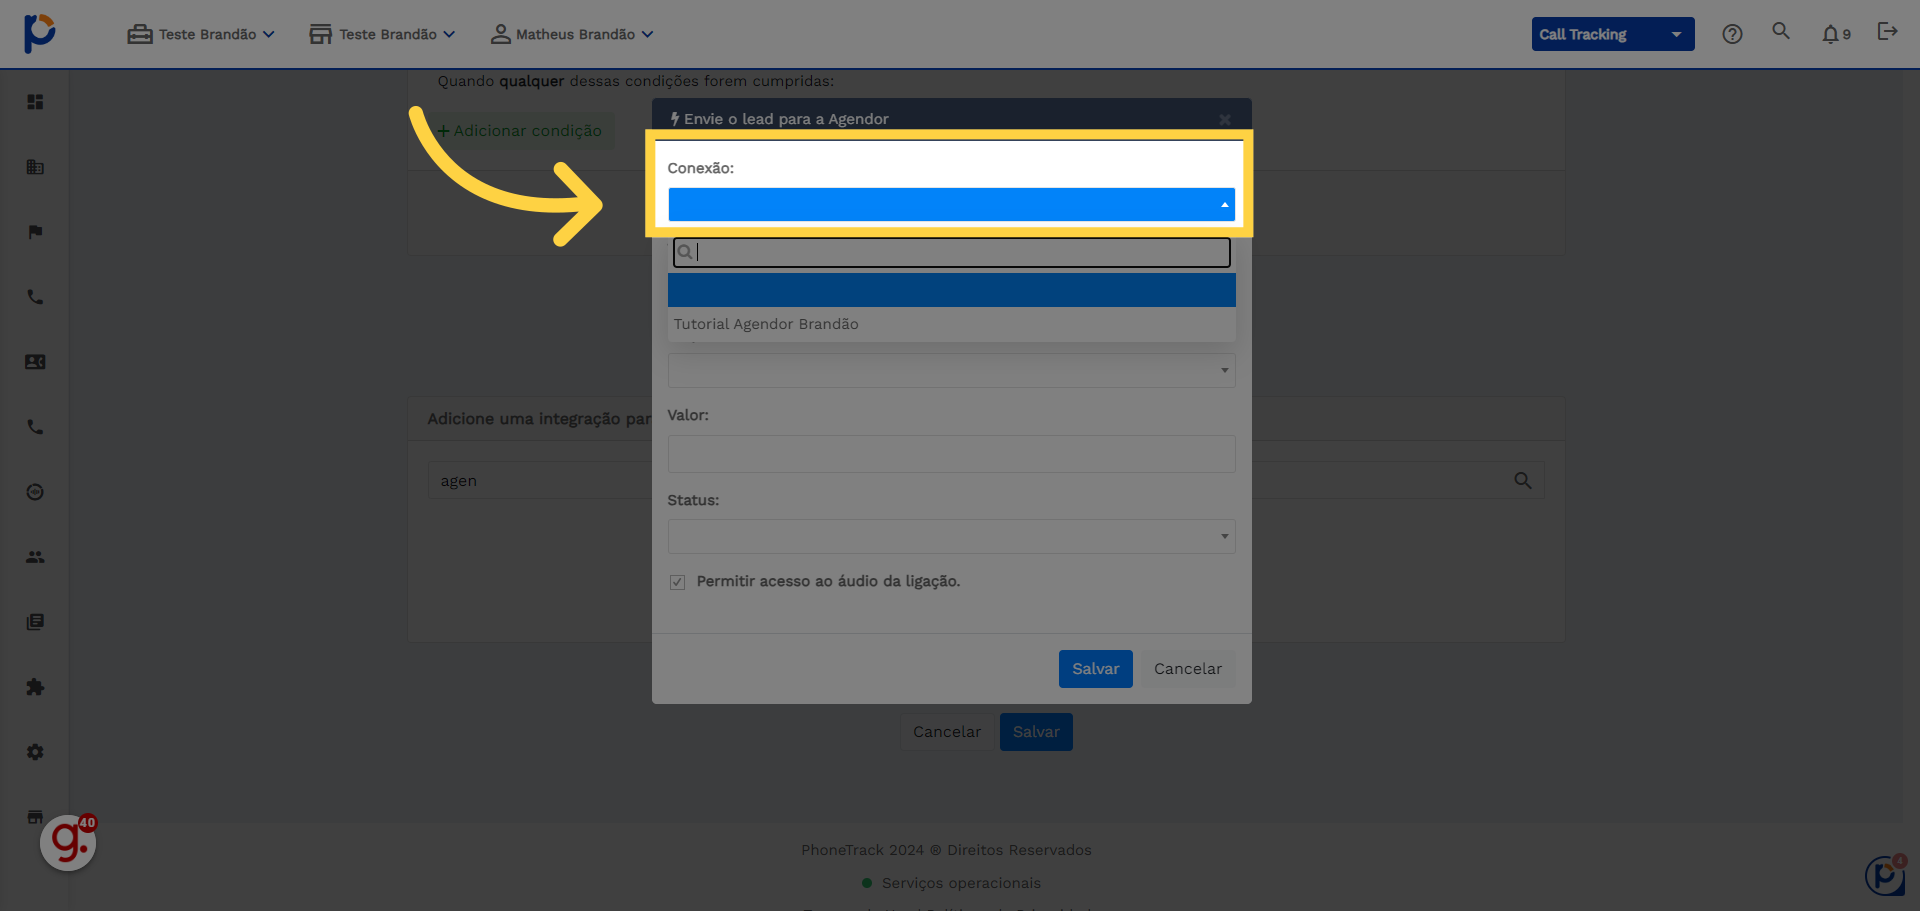This screenshot has height=911, width=1920.
Task: Open the people/users sidebar icon
Action: tap(35, 557)
